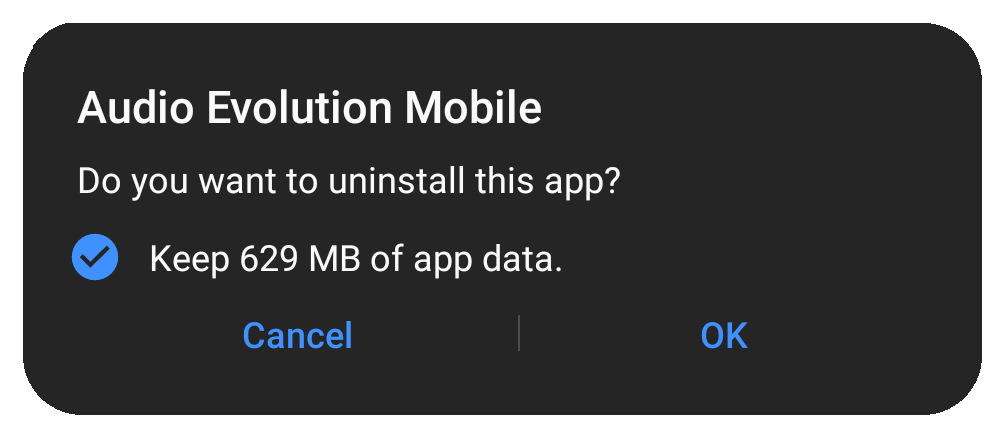Viewport: 1005px width, 430px height.
Task: Click the divider between Cancel and OK
Action: pos(519,333)
